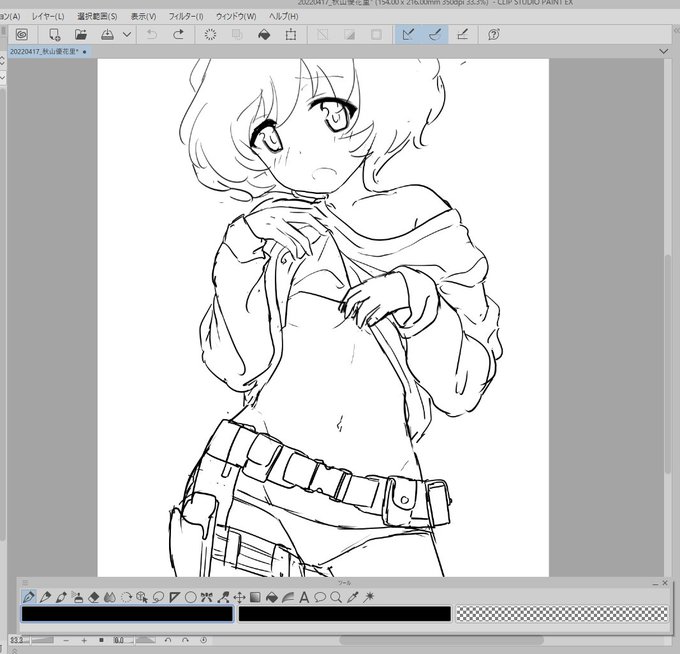The width and height of the screenshot is (680, 654).
Task: Select the Brush tool
Action: pyautogui.click(x=61, y=597)
